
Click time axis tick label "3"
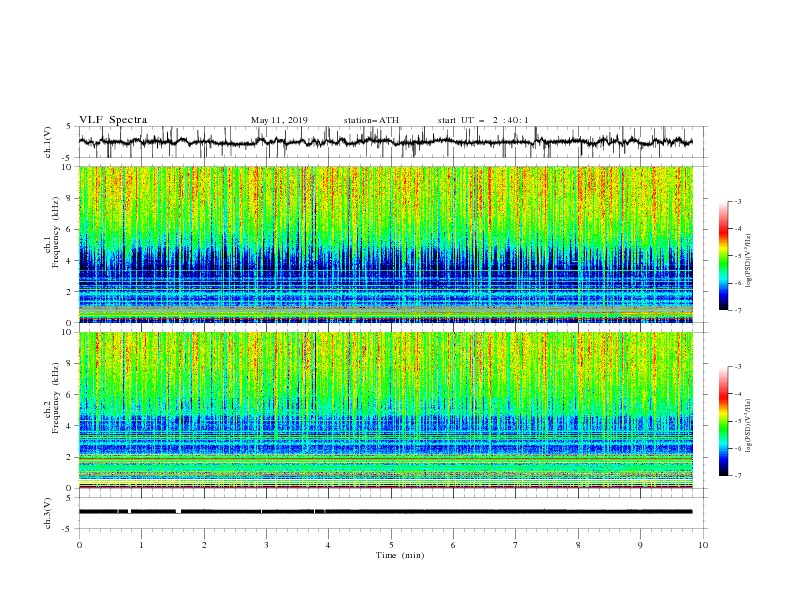coord(266,545)
